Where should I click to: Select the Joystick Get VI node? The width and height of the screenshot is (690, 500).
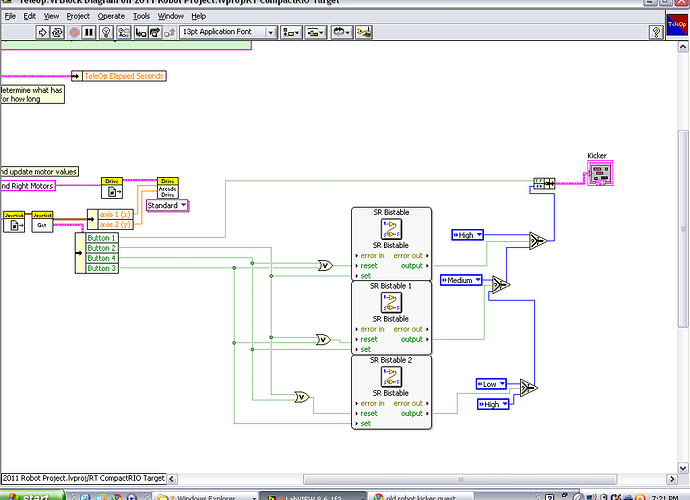(x=42, y=222)
